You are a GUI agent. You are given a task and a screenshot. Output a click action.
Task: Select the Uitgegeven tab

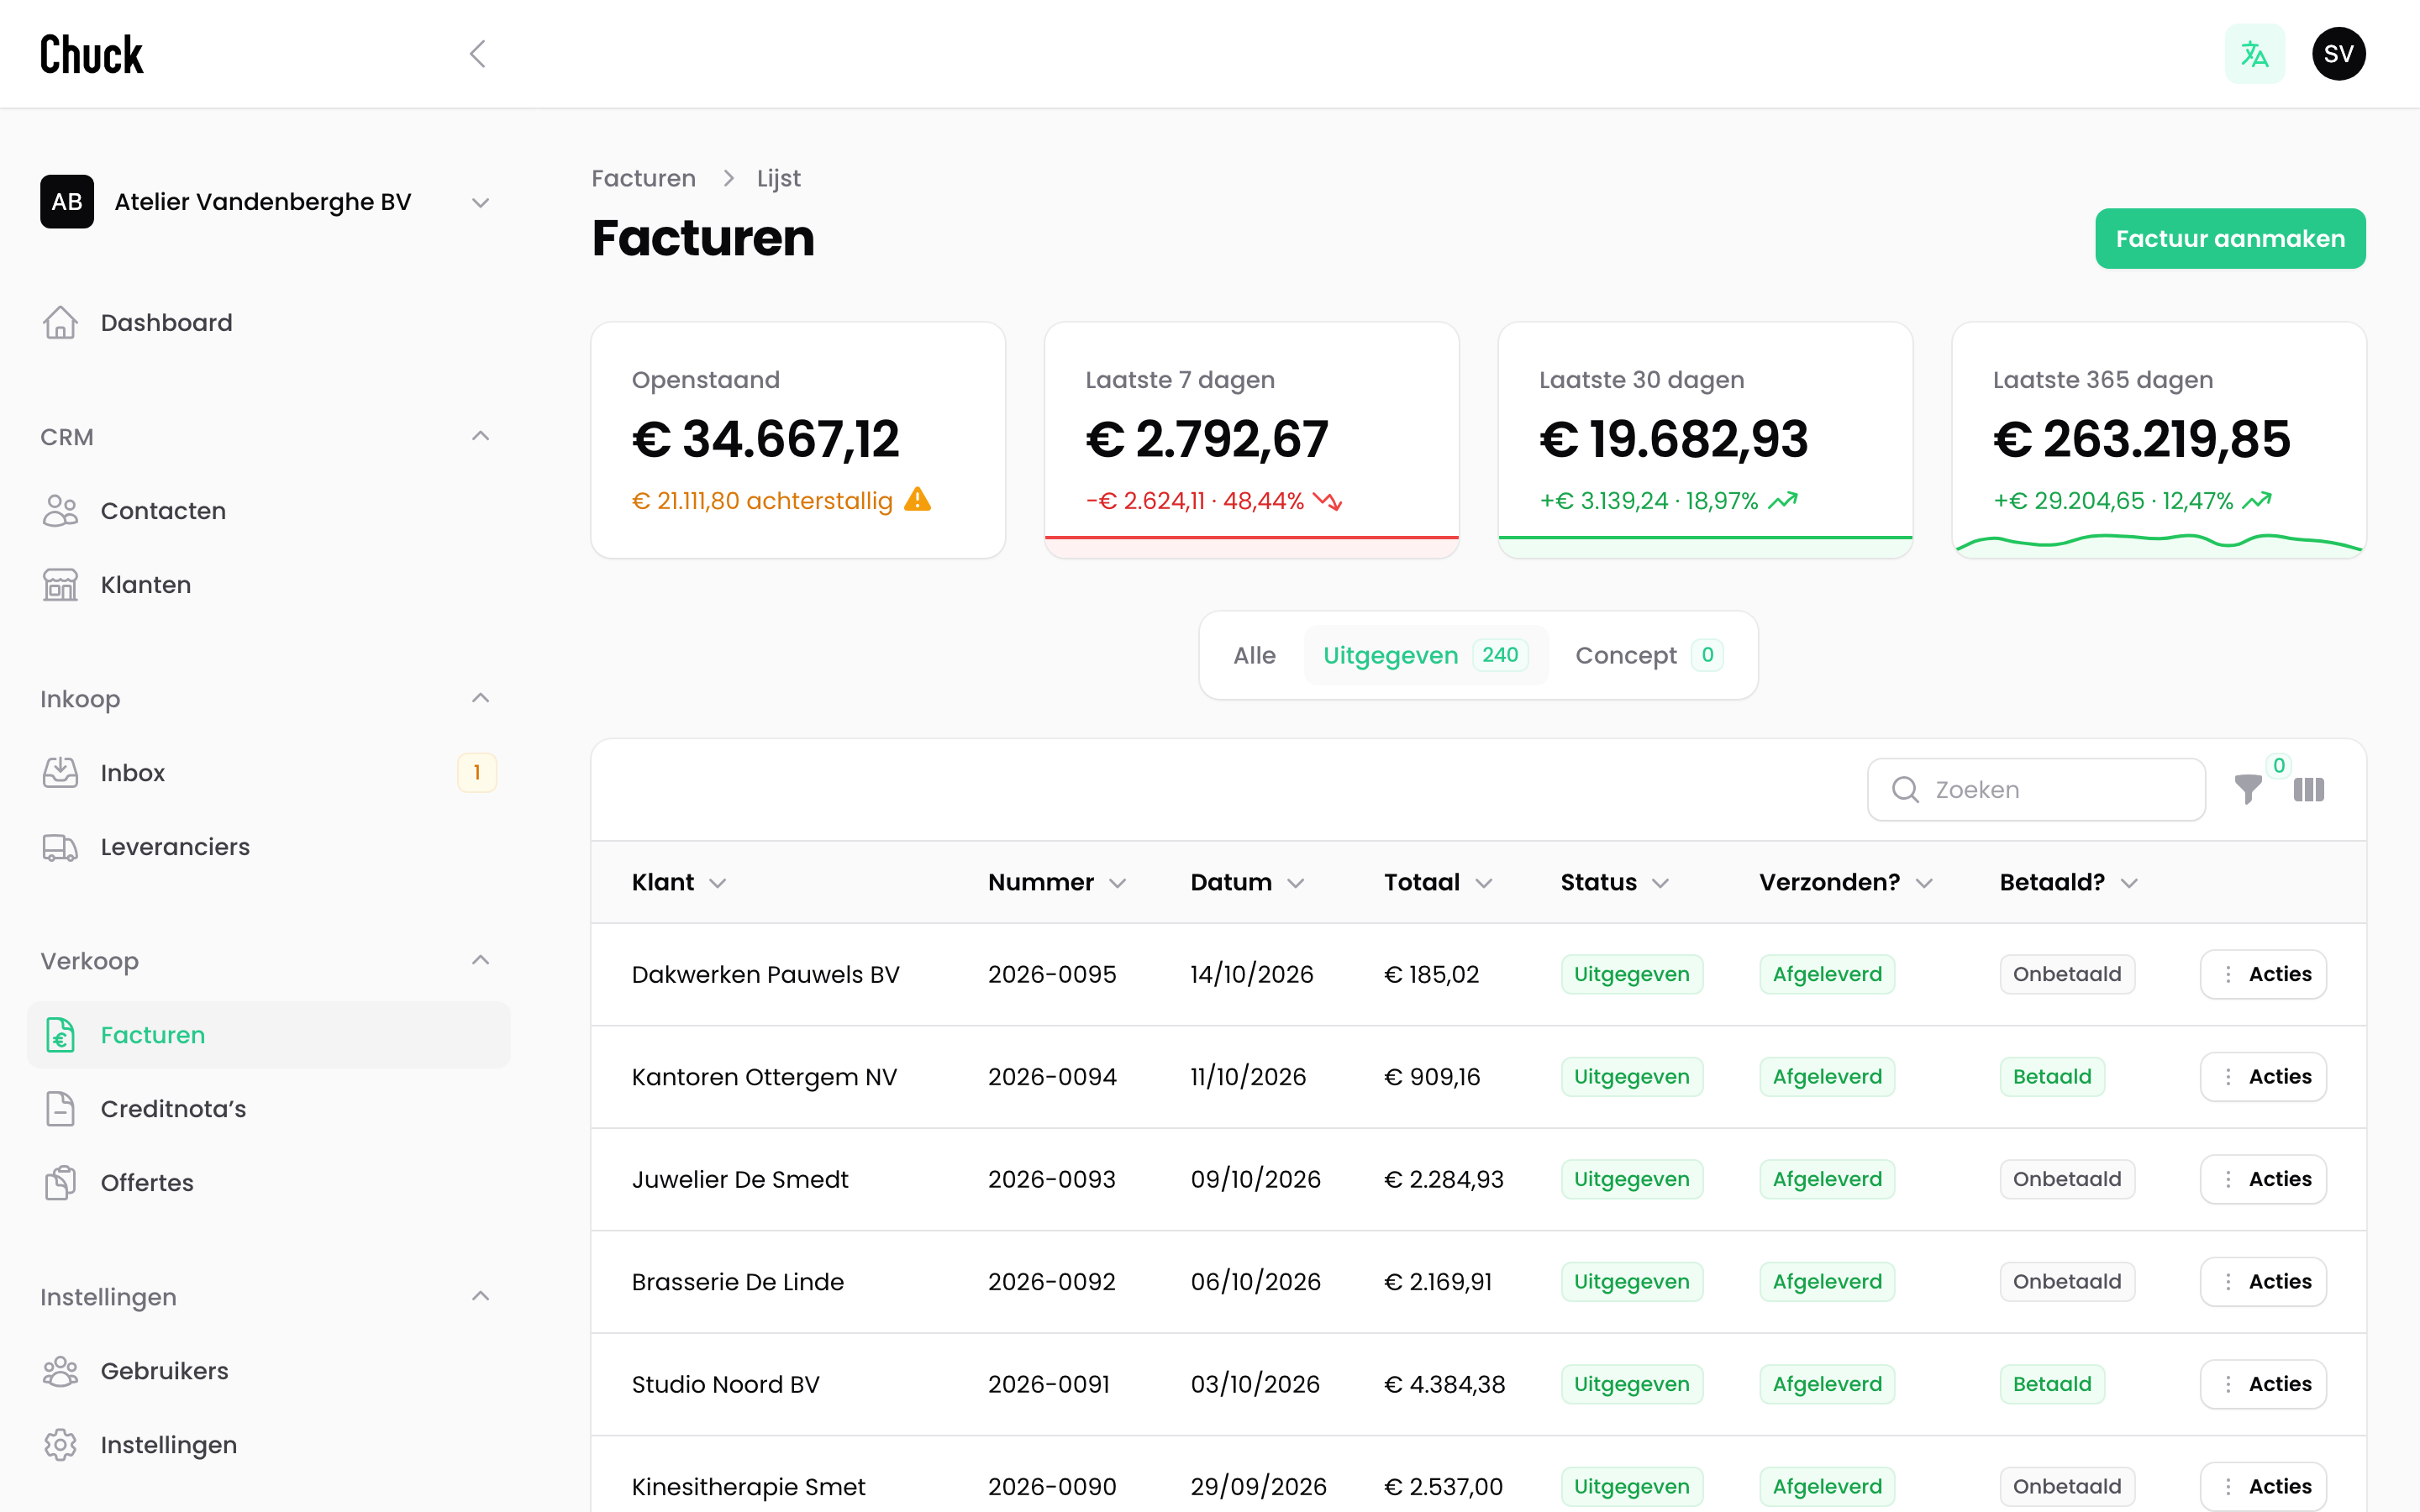pos(1425,655)
